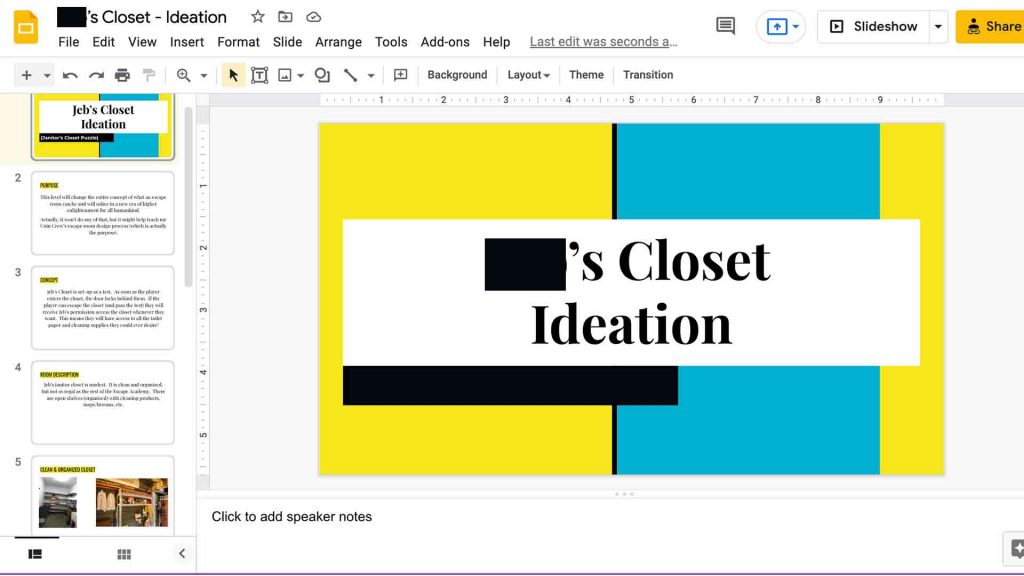Image resolution: width=1024 pixels, height=576 pixels.
Task: Insert a text box
Action: click(259, 74)
